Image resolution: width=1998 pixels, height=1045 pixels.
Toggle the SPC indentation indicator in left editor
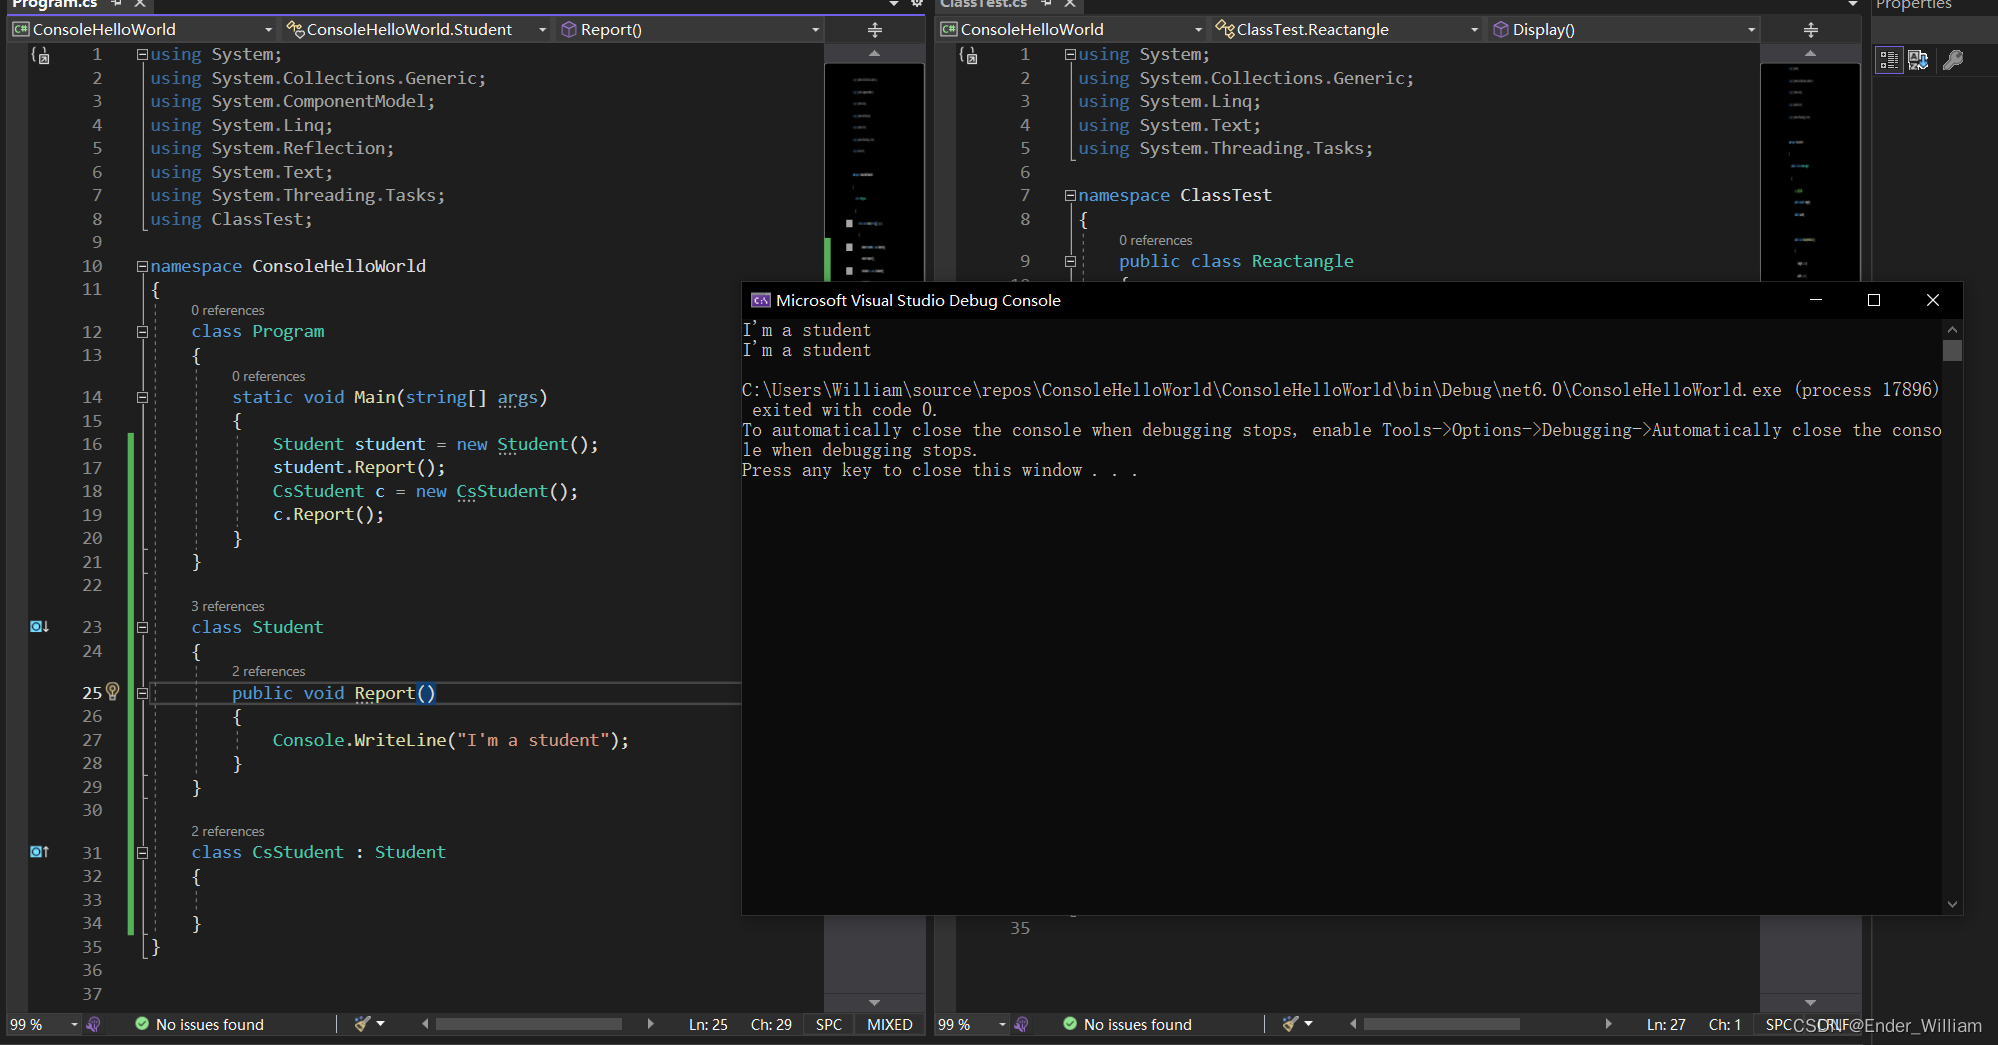click(828, 1024)
